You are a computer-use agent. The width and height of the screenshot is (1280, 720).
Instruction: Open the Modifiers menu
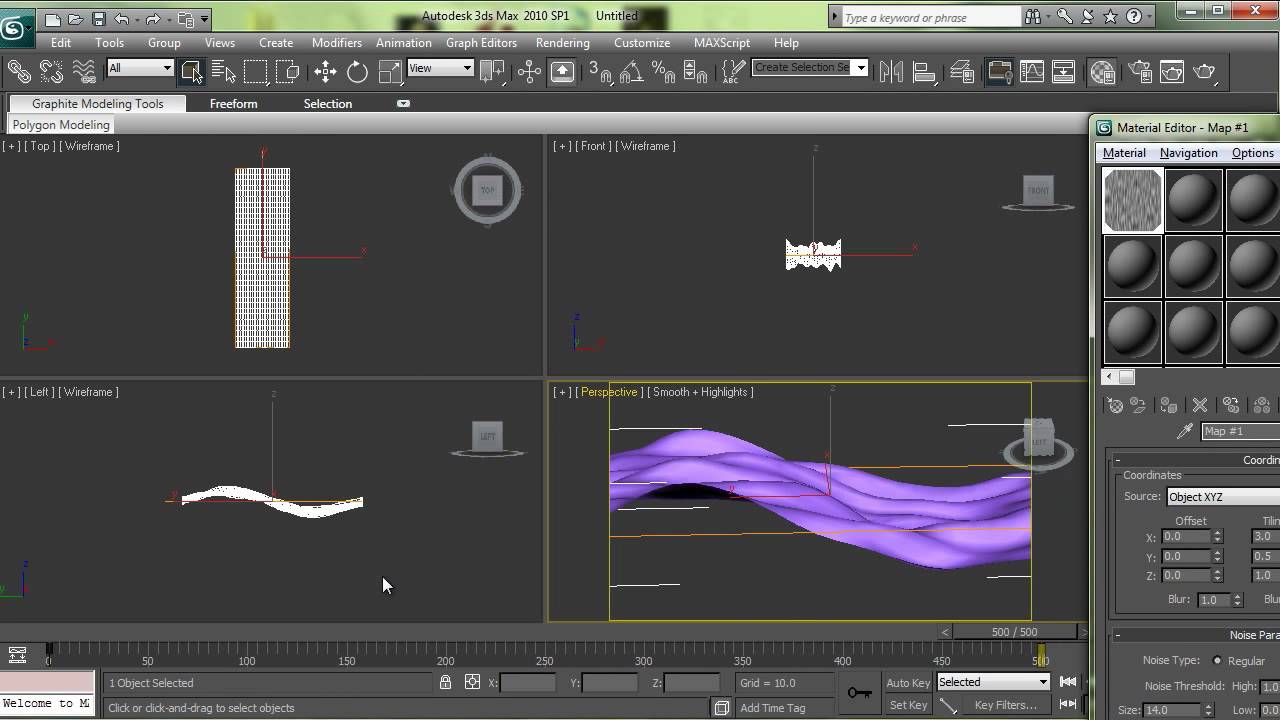336,43
